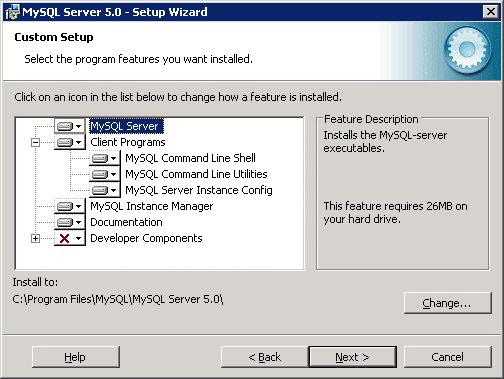Open Client Programs feature install-state icon
504x379 pixels.
tap(70, 142)
